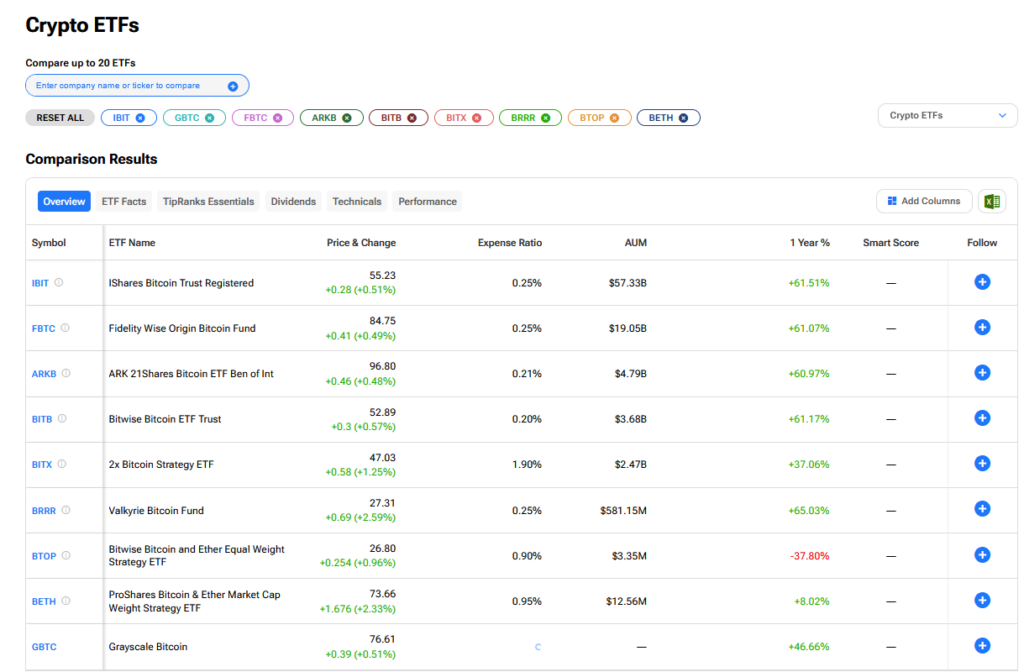This screenshot has height=672, width=1024.
Task: Show info icon next to IBIT symbol
Action: [59, 283]
